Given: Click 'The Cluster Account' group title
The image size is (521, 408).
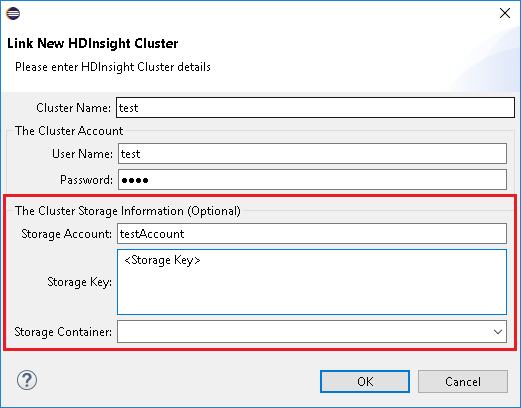Looking at the screenshot, I should coord(69,131).
